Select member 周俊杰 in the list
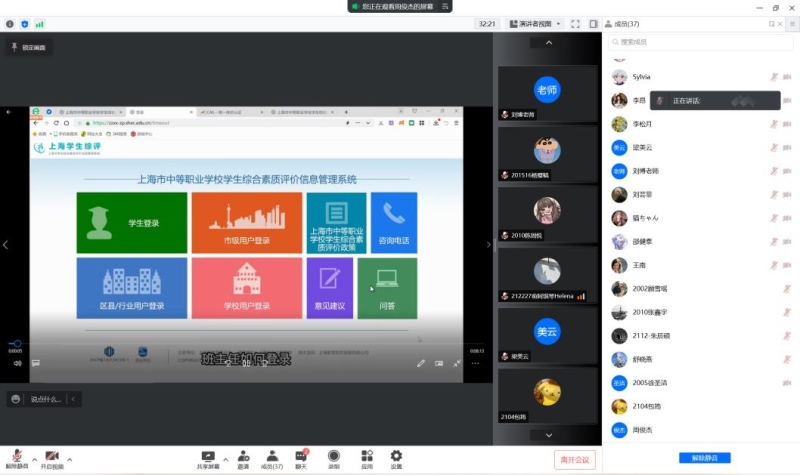800x475 pixels. pyautogui.click(x=701, y=430)
